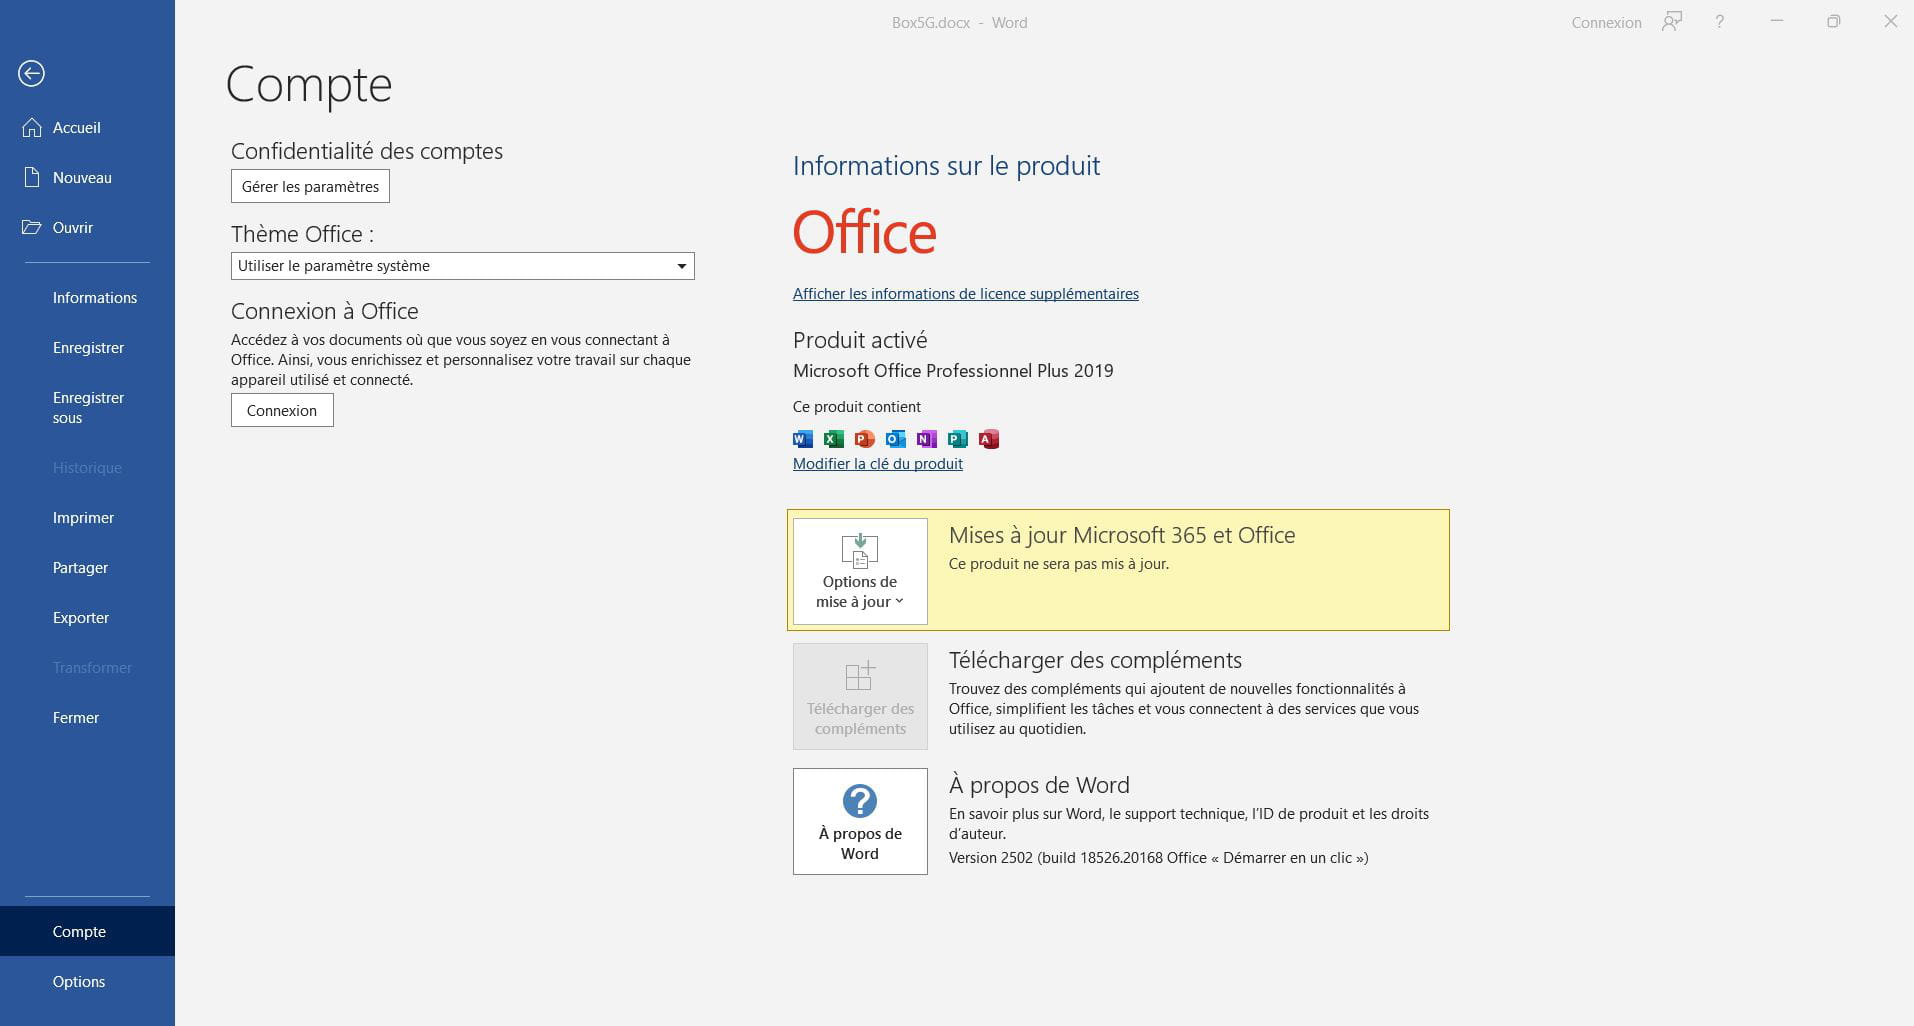Click the Excel icon in product contents
The height and width of the screenshot is (1026, 1914).
[x=833, y=439]
